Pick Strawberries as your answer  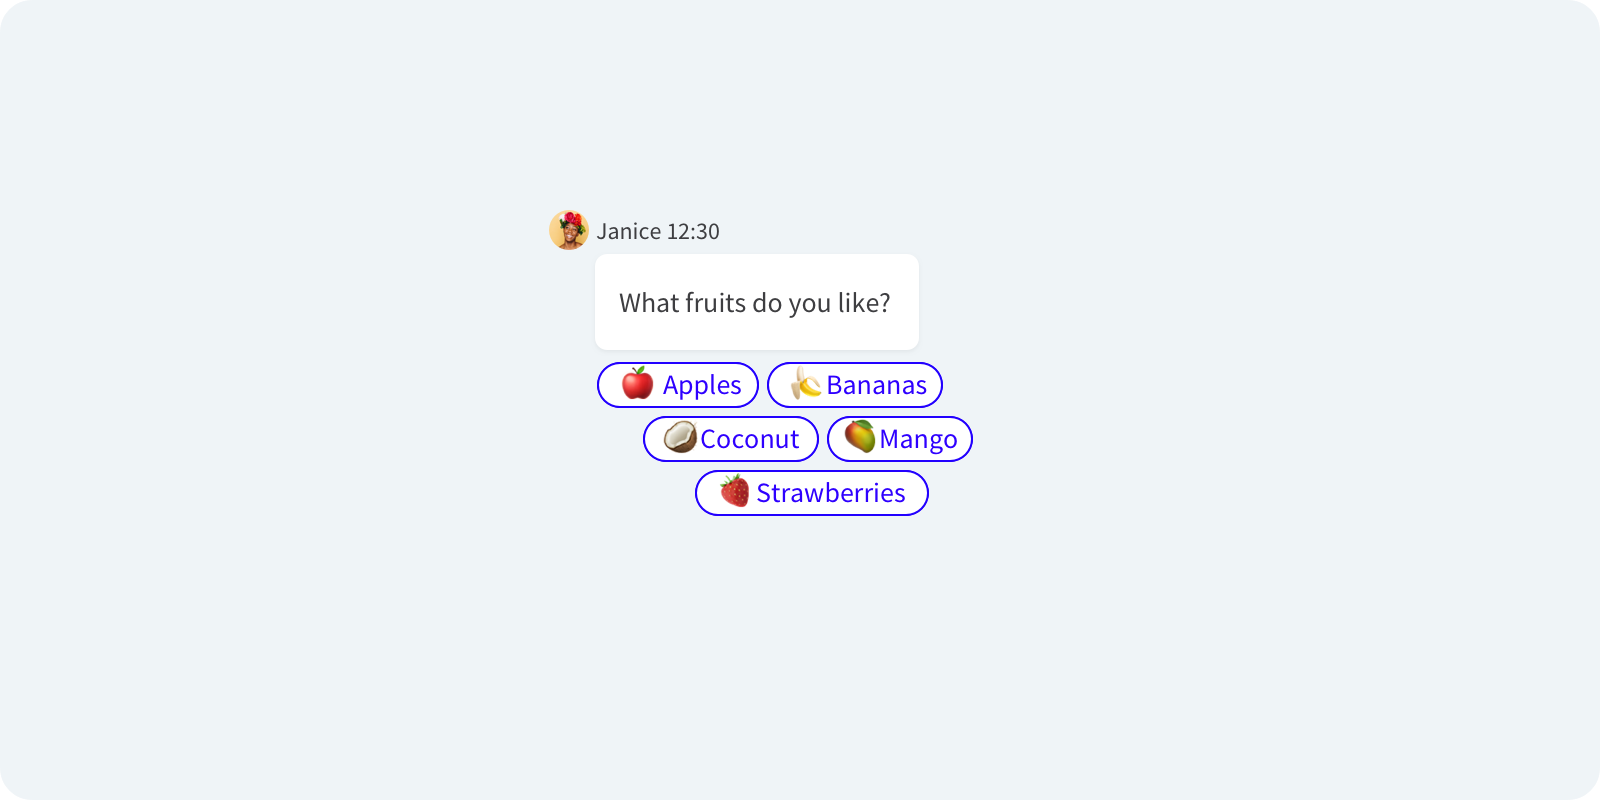pos(811,492)
